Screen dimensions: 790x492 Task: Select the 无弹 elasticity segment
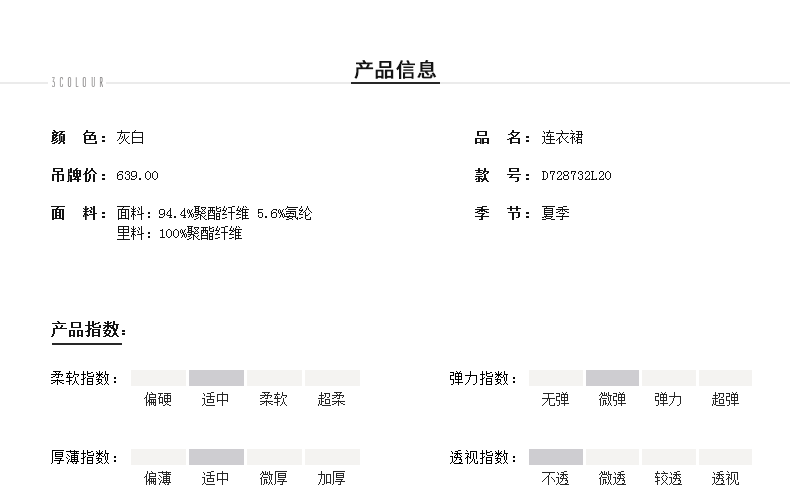tap(555, 378)
